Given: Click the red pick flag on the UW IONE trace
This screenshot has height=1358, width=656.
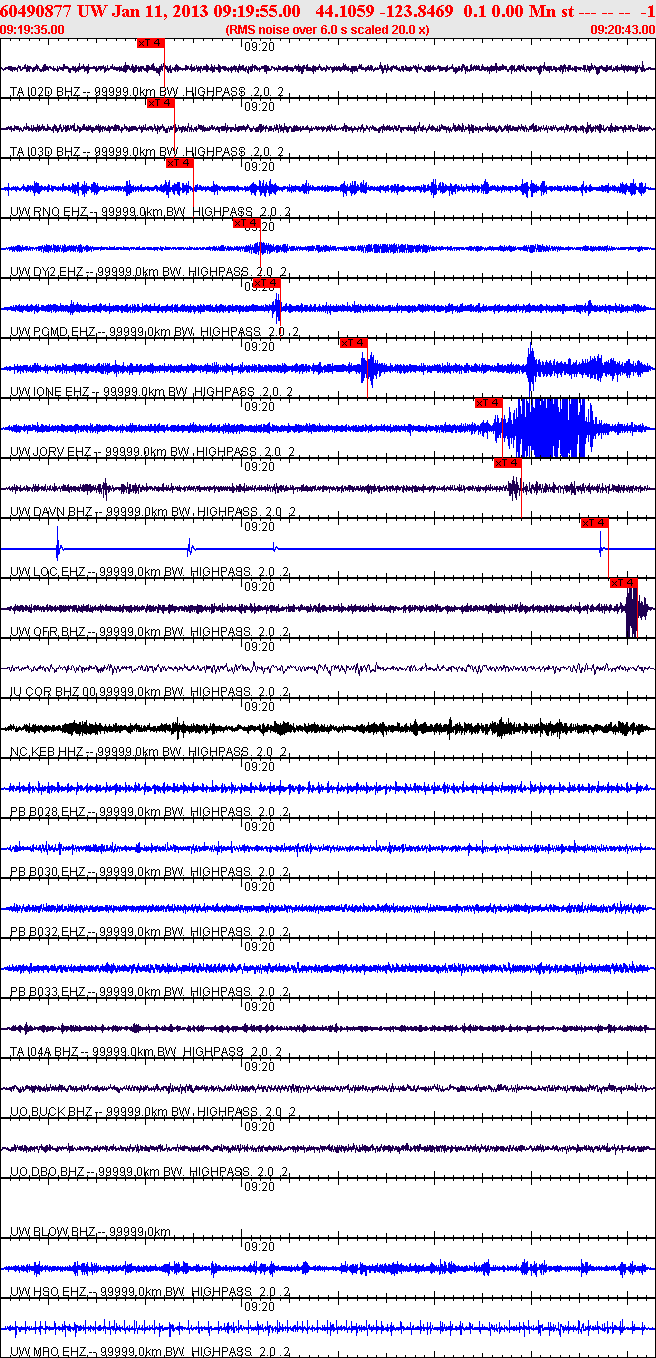Looking at the screenshot, I should pyautogui.click(x=353, y=343).
